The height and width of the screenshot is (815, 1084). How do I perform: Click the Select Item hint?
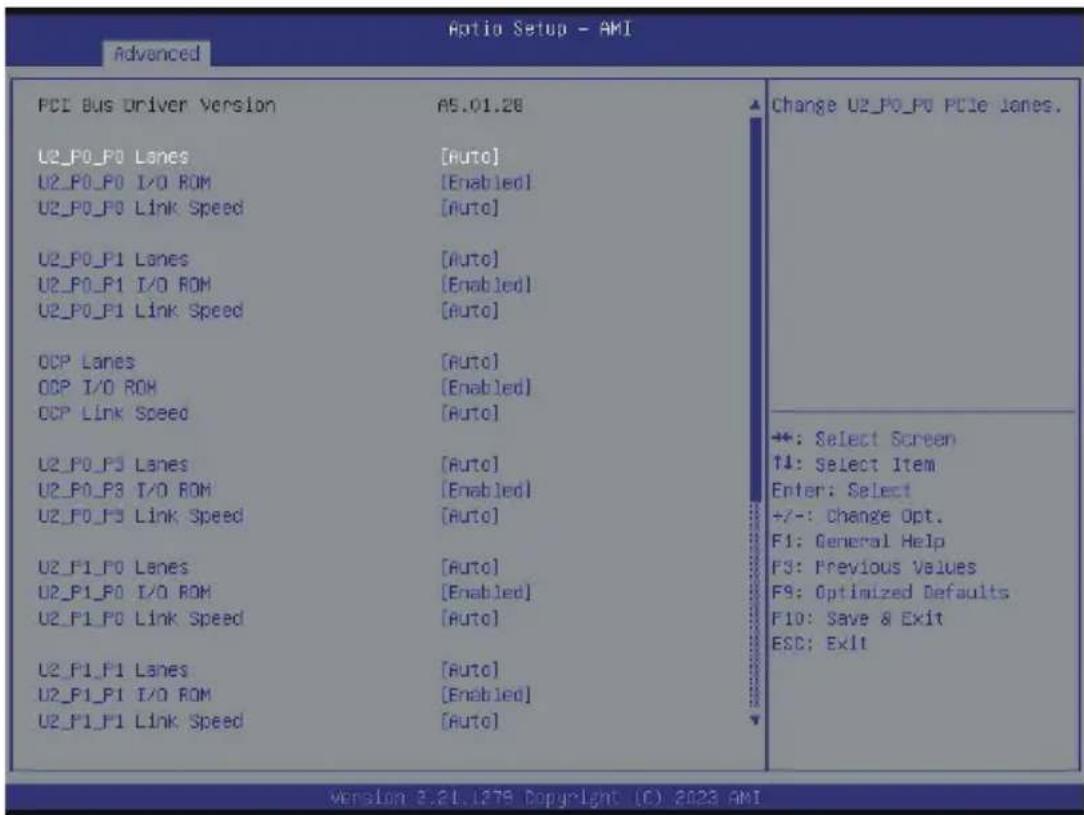click(x=853, y=465)
